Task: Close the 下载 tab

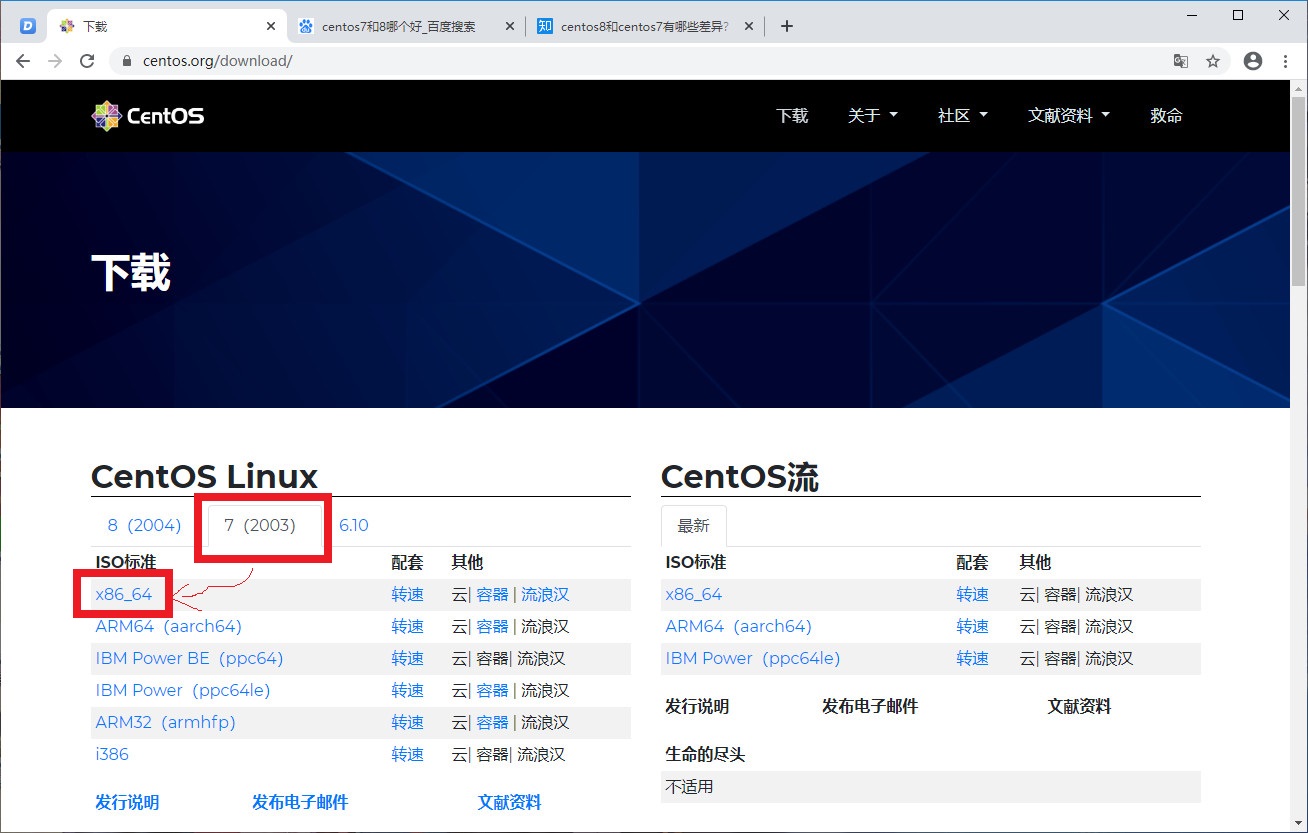Action: tap(271, 26)
